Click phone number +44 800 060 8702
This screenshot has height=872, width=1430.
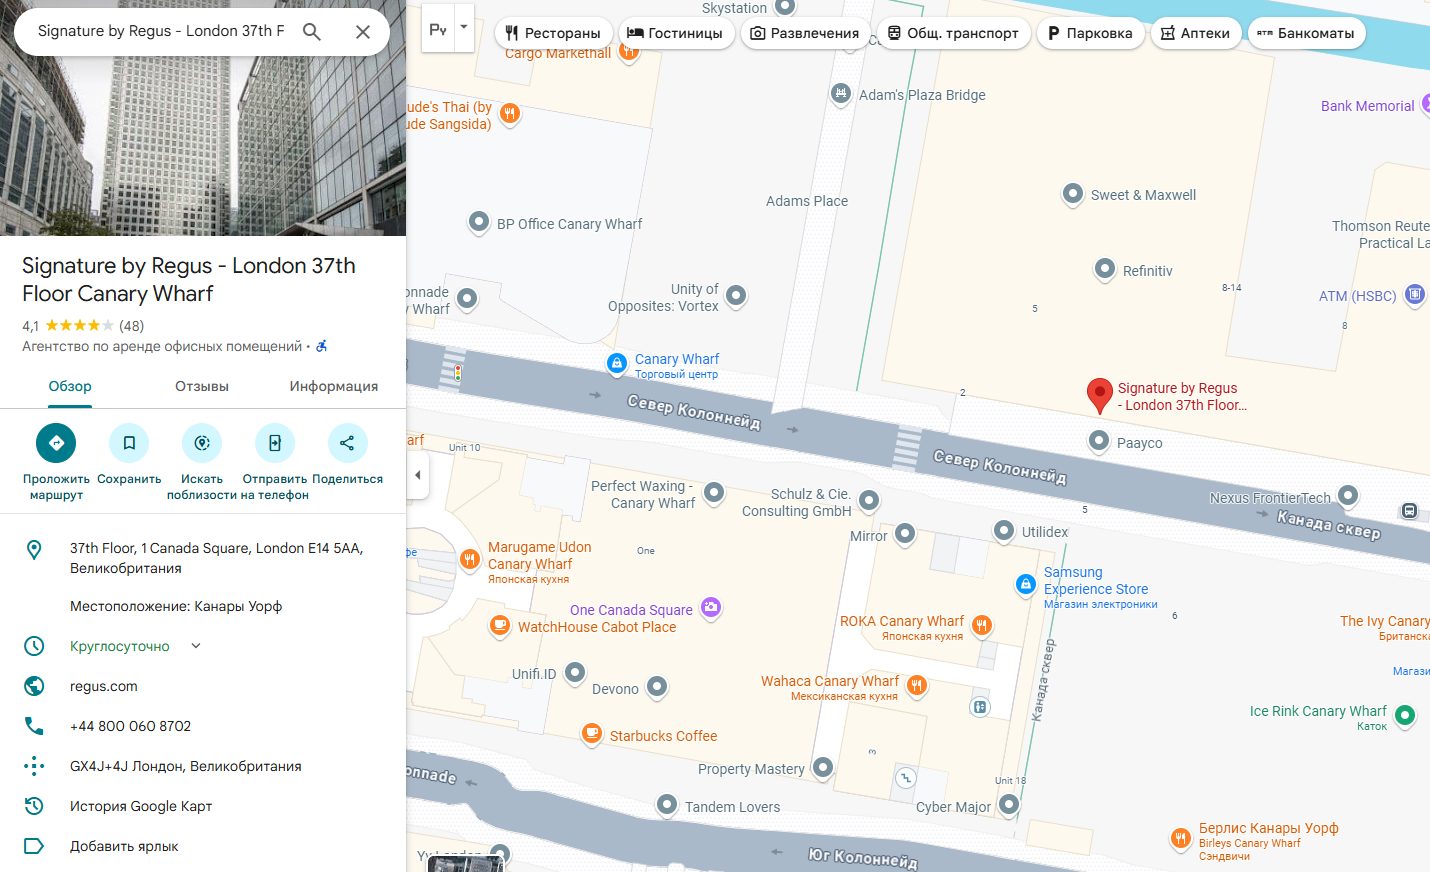pyautogui.click(x=130, y=726)
